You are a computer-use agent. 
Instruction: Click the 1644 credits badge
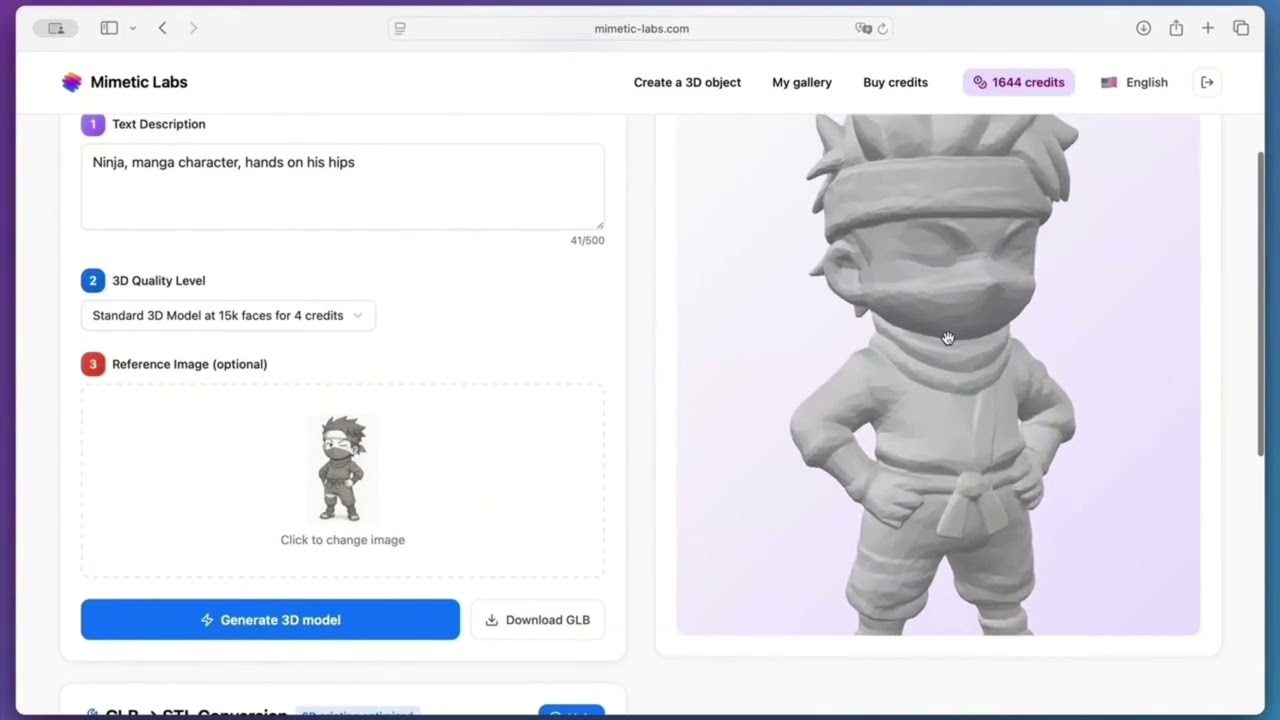[1019, 82]
